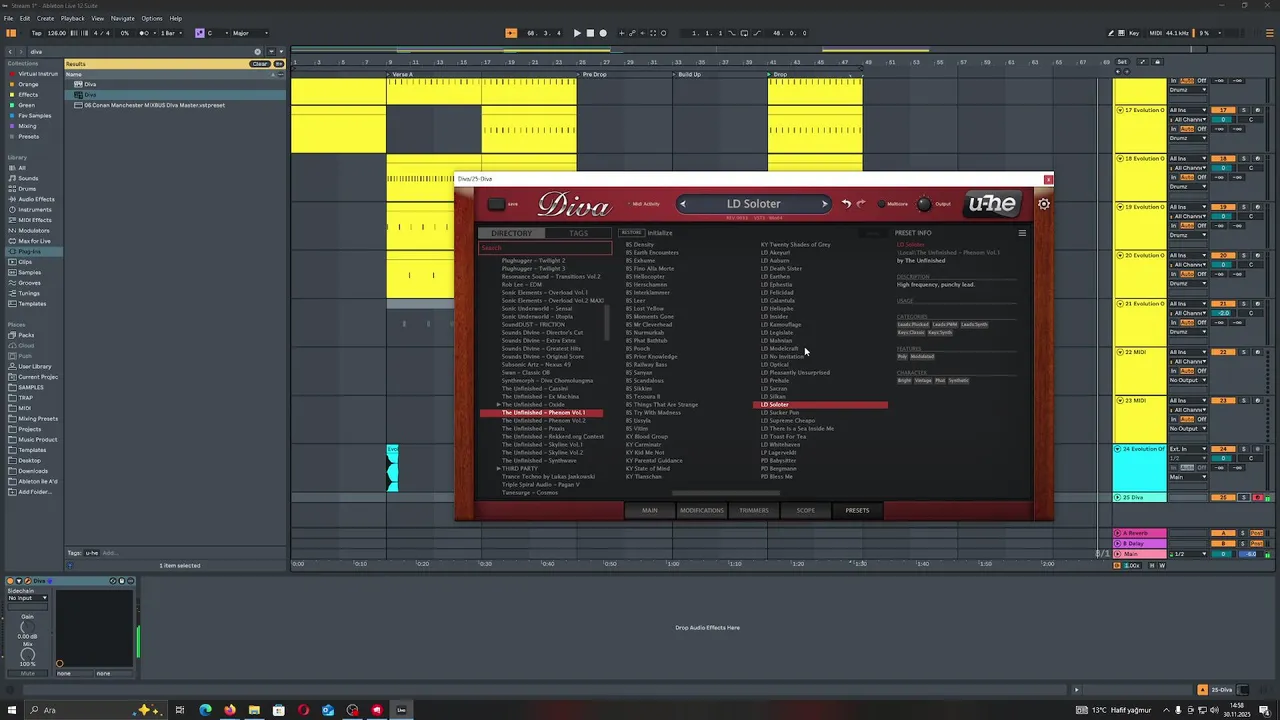The image size is (1280, 720).
Task: Adjust the Diva Output knob
Action: [x=924, y=204]
